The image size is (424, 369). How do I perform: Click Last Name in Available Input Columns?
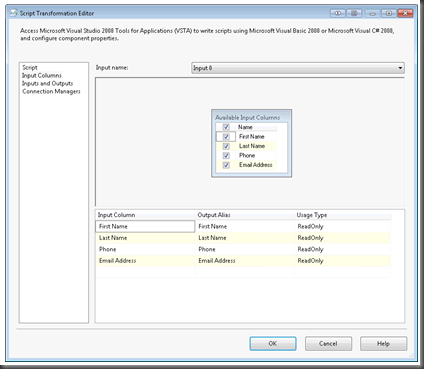click(252, 146)
